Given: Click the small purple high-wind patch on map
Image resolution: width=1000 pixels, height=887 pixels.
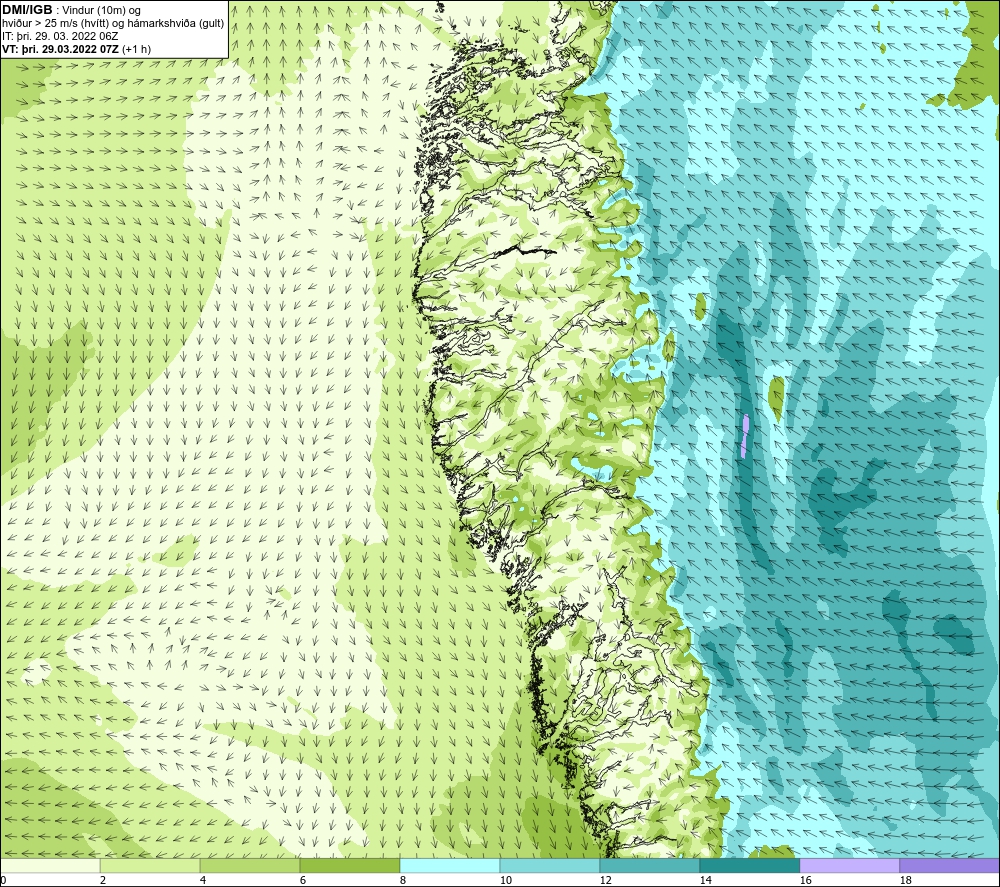Looking at the screenshot, I should click(x=745, y=436).
